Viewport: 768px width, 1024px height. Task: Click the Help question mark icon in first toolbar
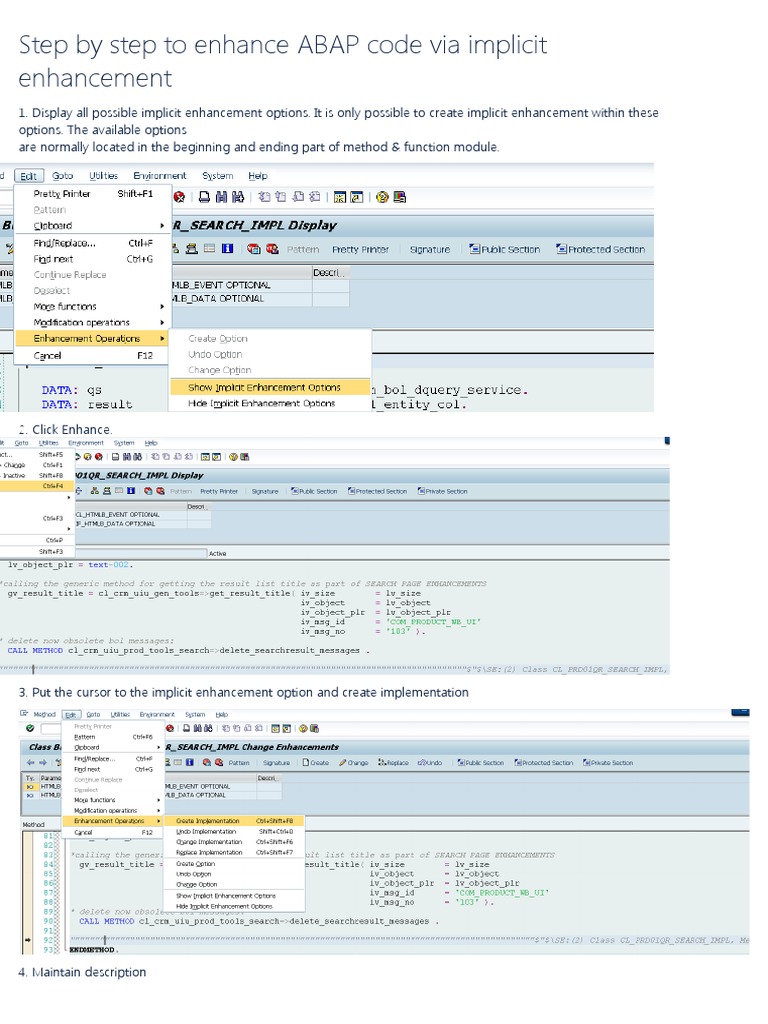[x=381, y=197]
